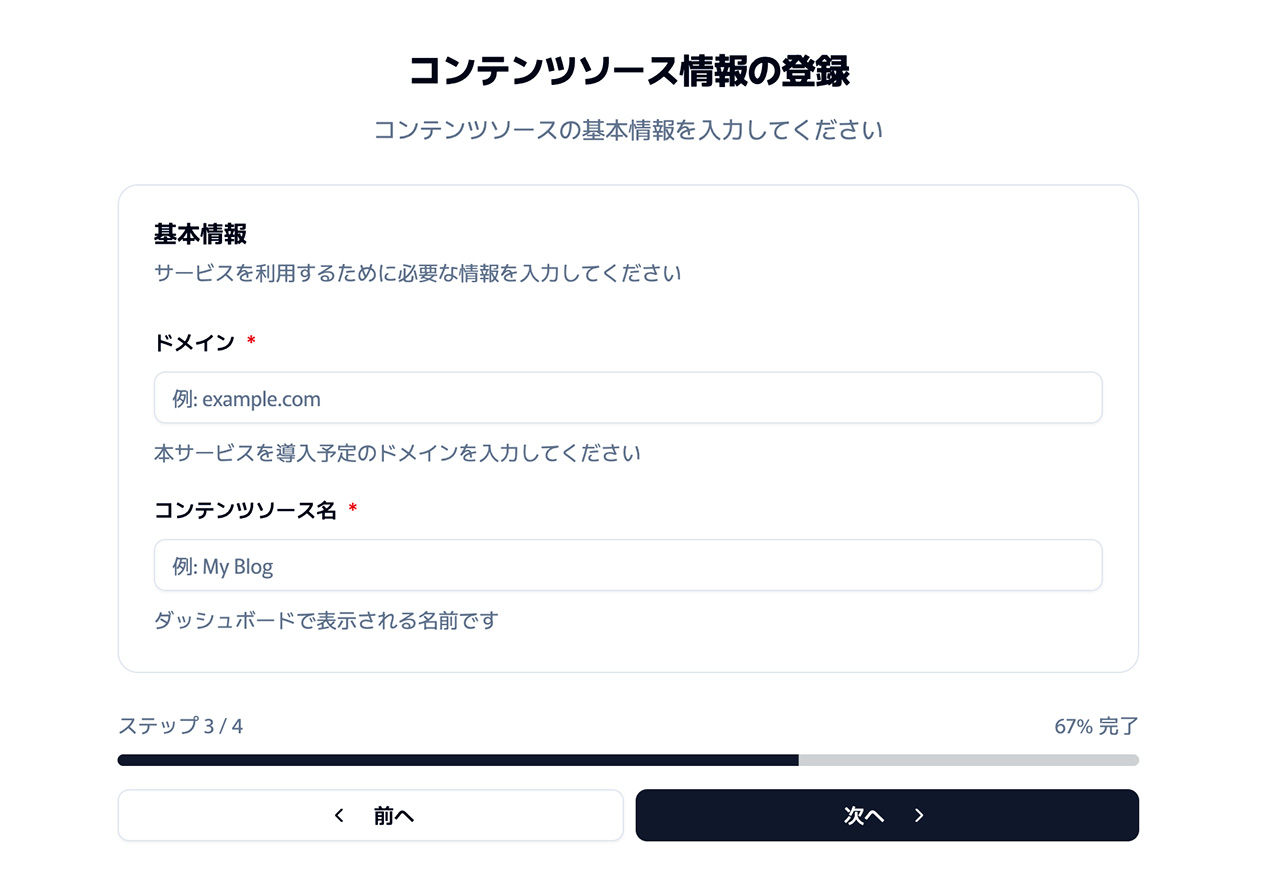
Task: Click the コンテンツソース名 field label
Action: [245, 510]
